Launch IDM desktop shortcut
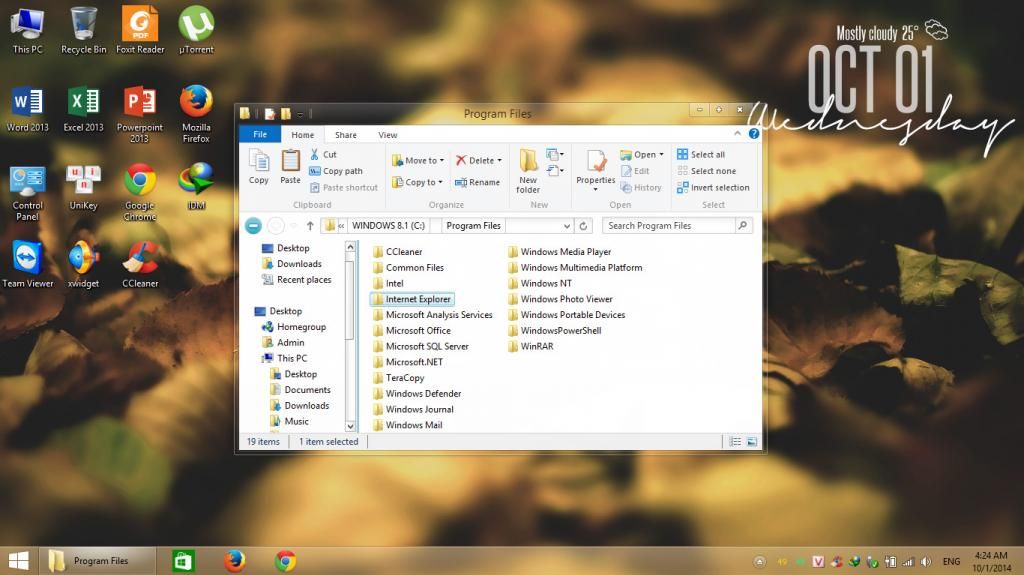The width and height of the screenshot is (1024, 575). pyautogui.click(x=196, y=187)
